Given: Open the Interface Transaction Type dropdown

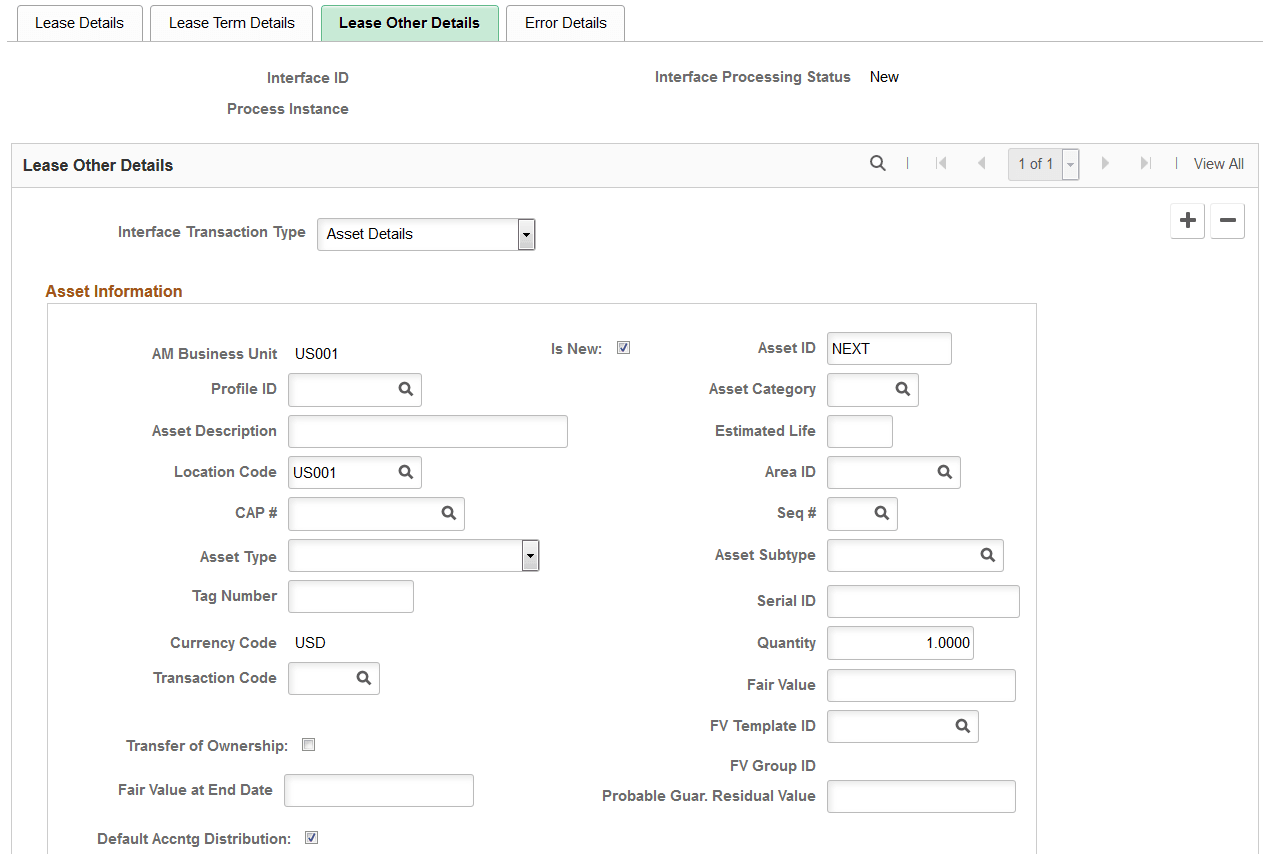Looking at the screenshot, I should (526, 234).
